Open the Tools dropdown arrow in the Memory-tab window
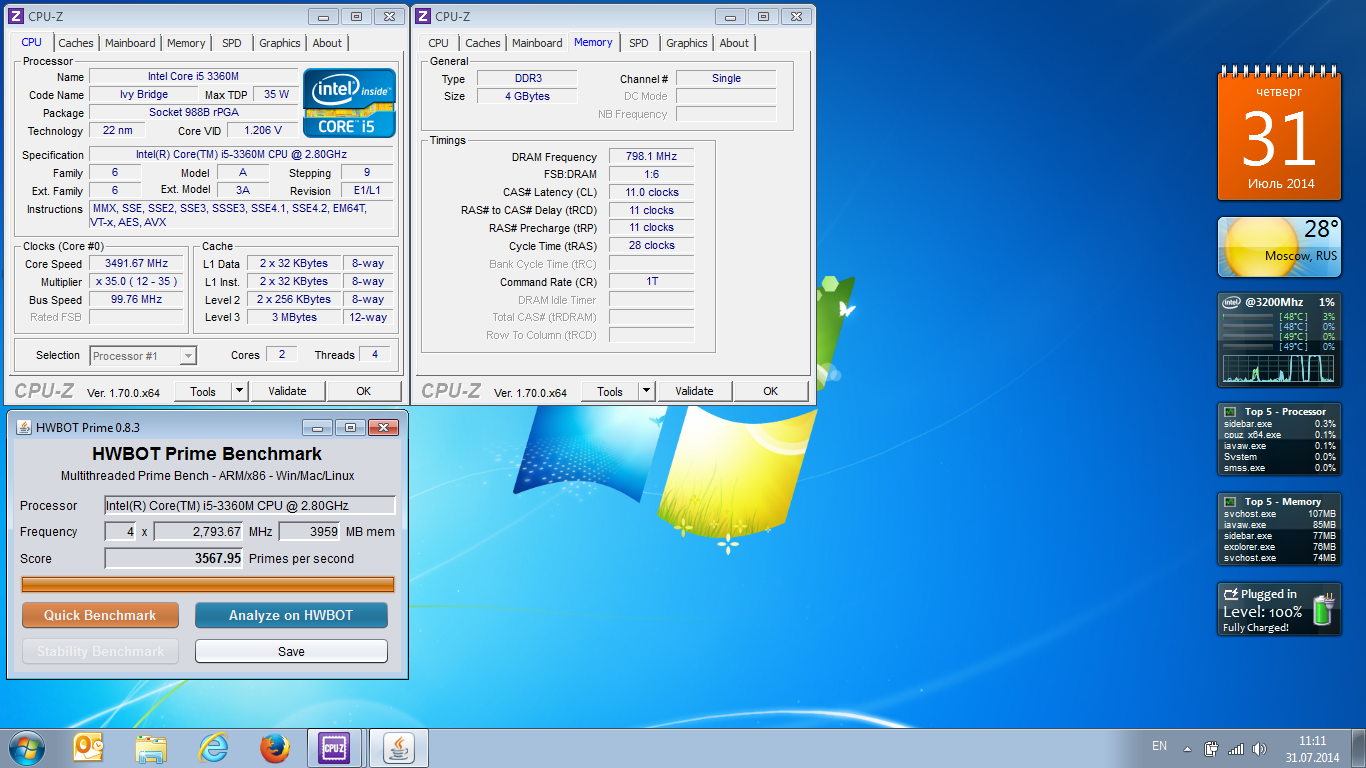The width and height of the screenshot is (1366, 768). coord(647,391)
